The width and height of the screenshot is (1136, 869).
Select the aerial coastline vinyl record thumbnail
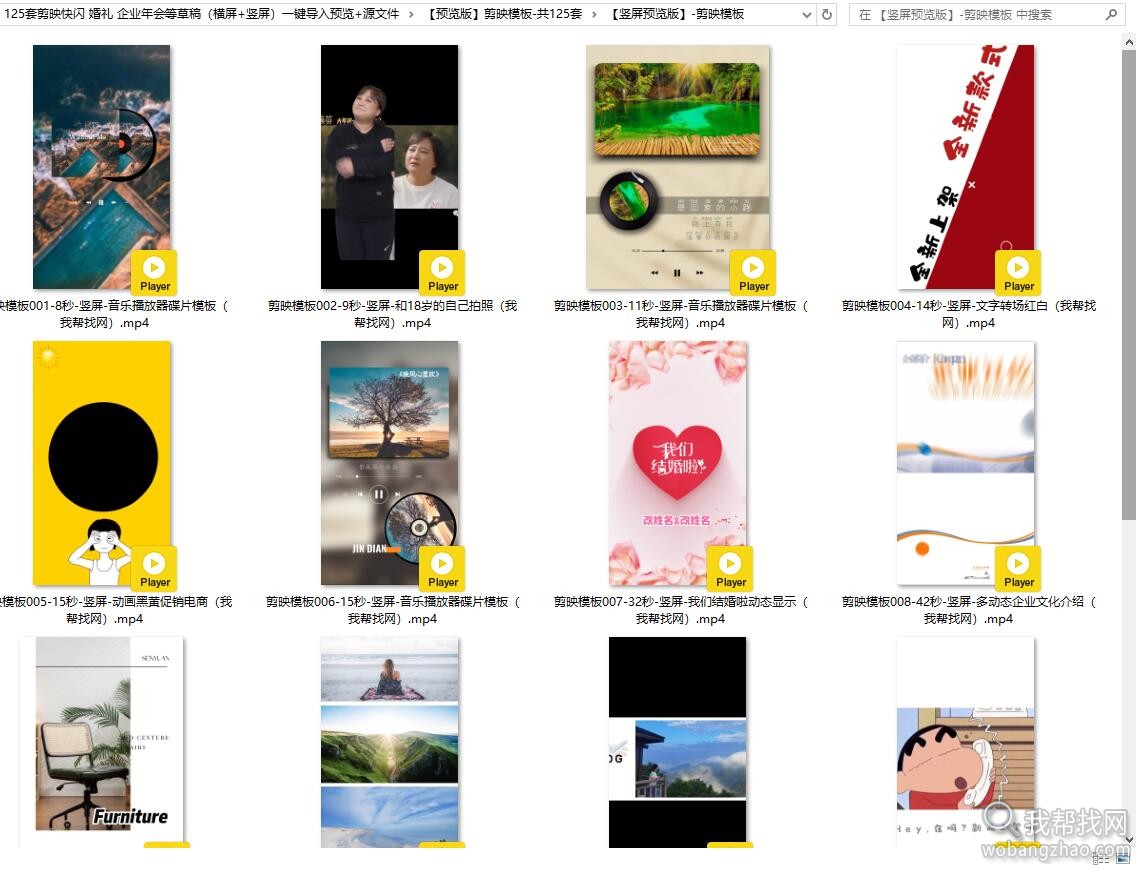coord(101,167)
